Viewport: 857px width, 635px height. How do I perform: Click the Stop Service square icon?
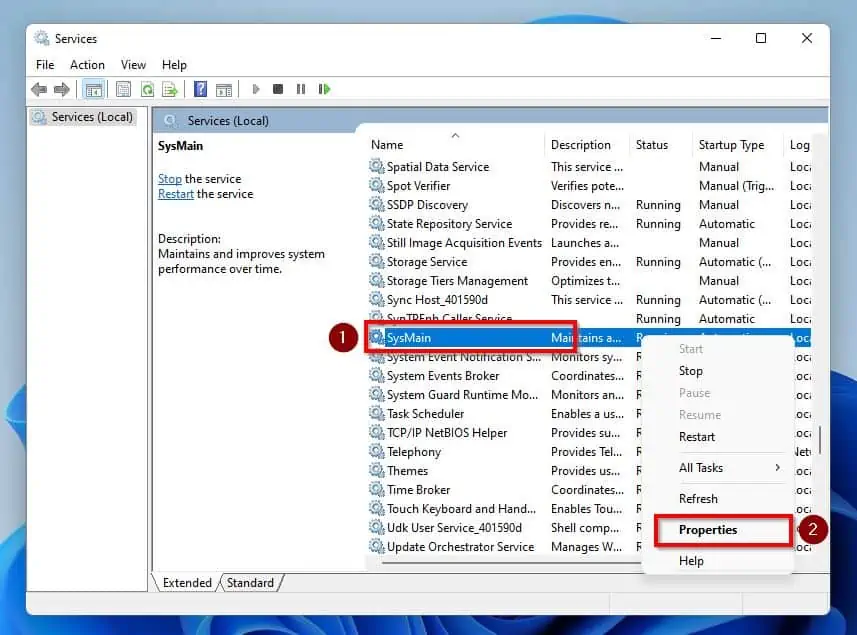point(278,89)
